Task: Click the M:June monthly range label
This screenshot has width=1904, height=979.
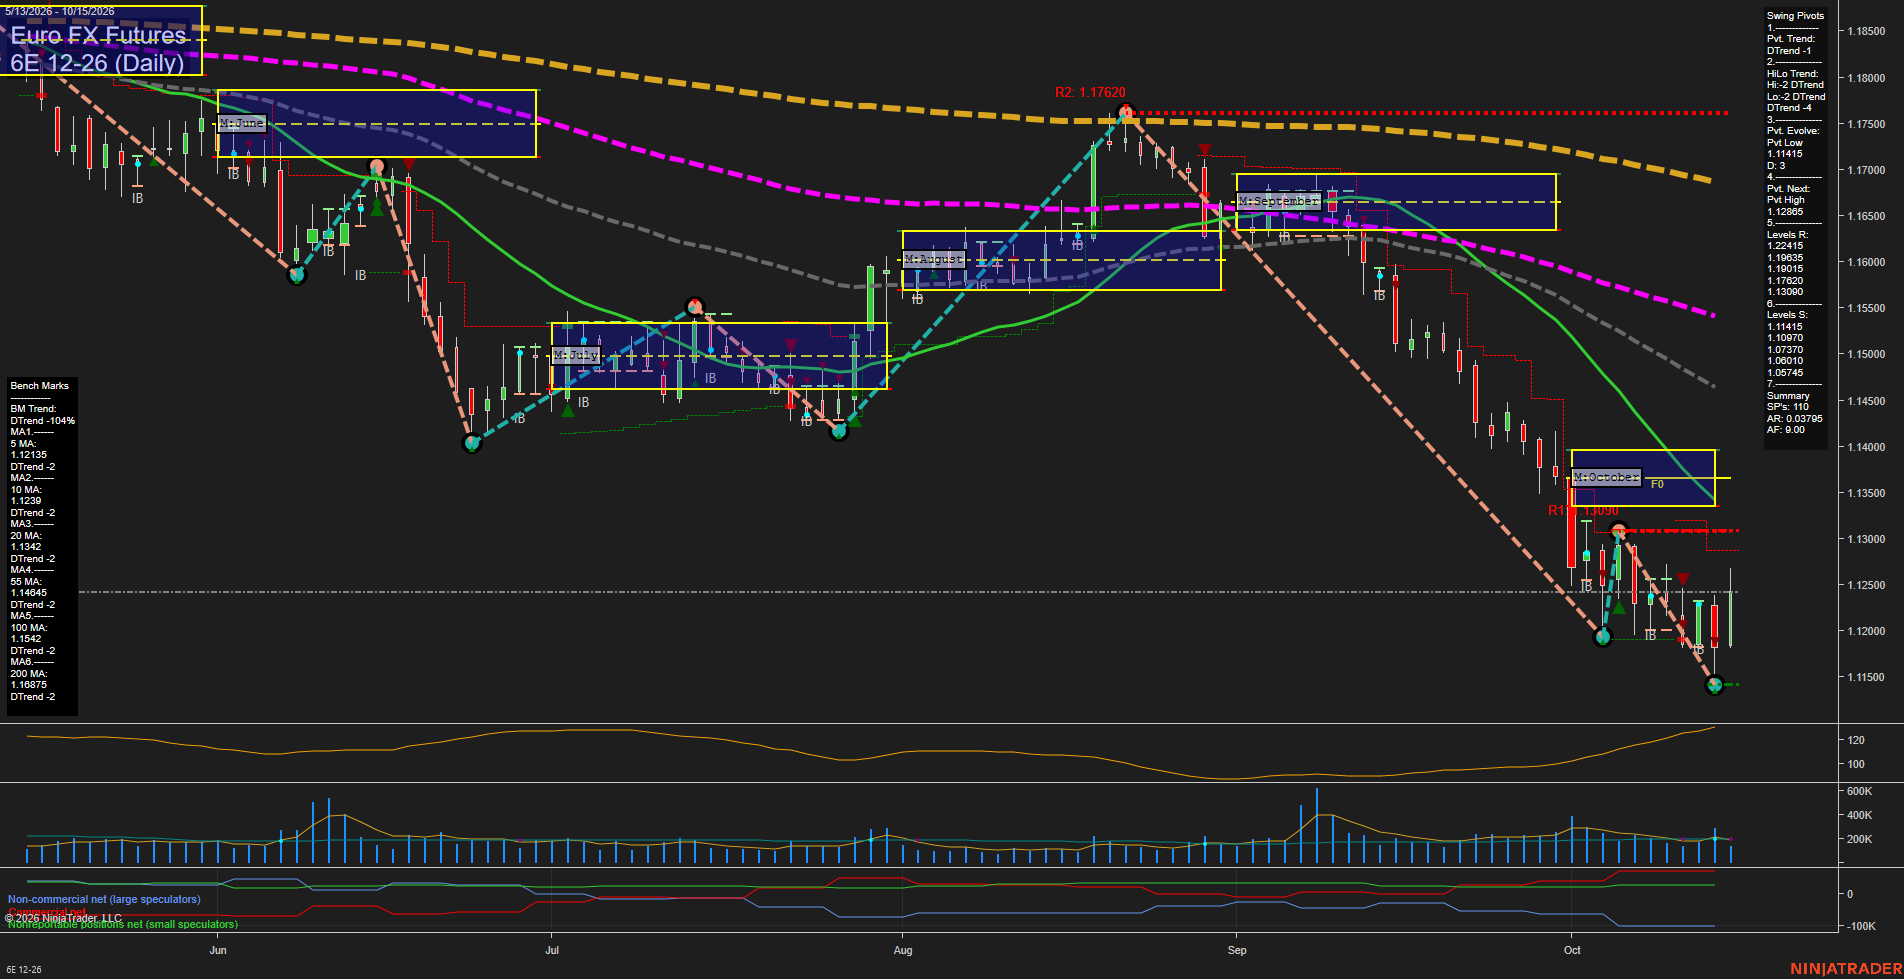Action: (x=241, y=123)
